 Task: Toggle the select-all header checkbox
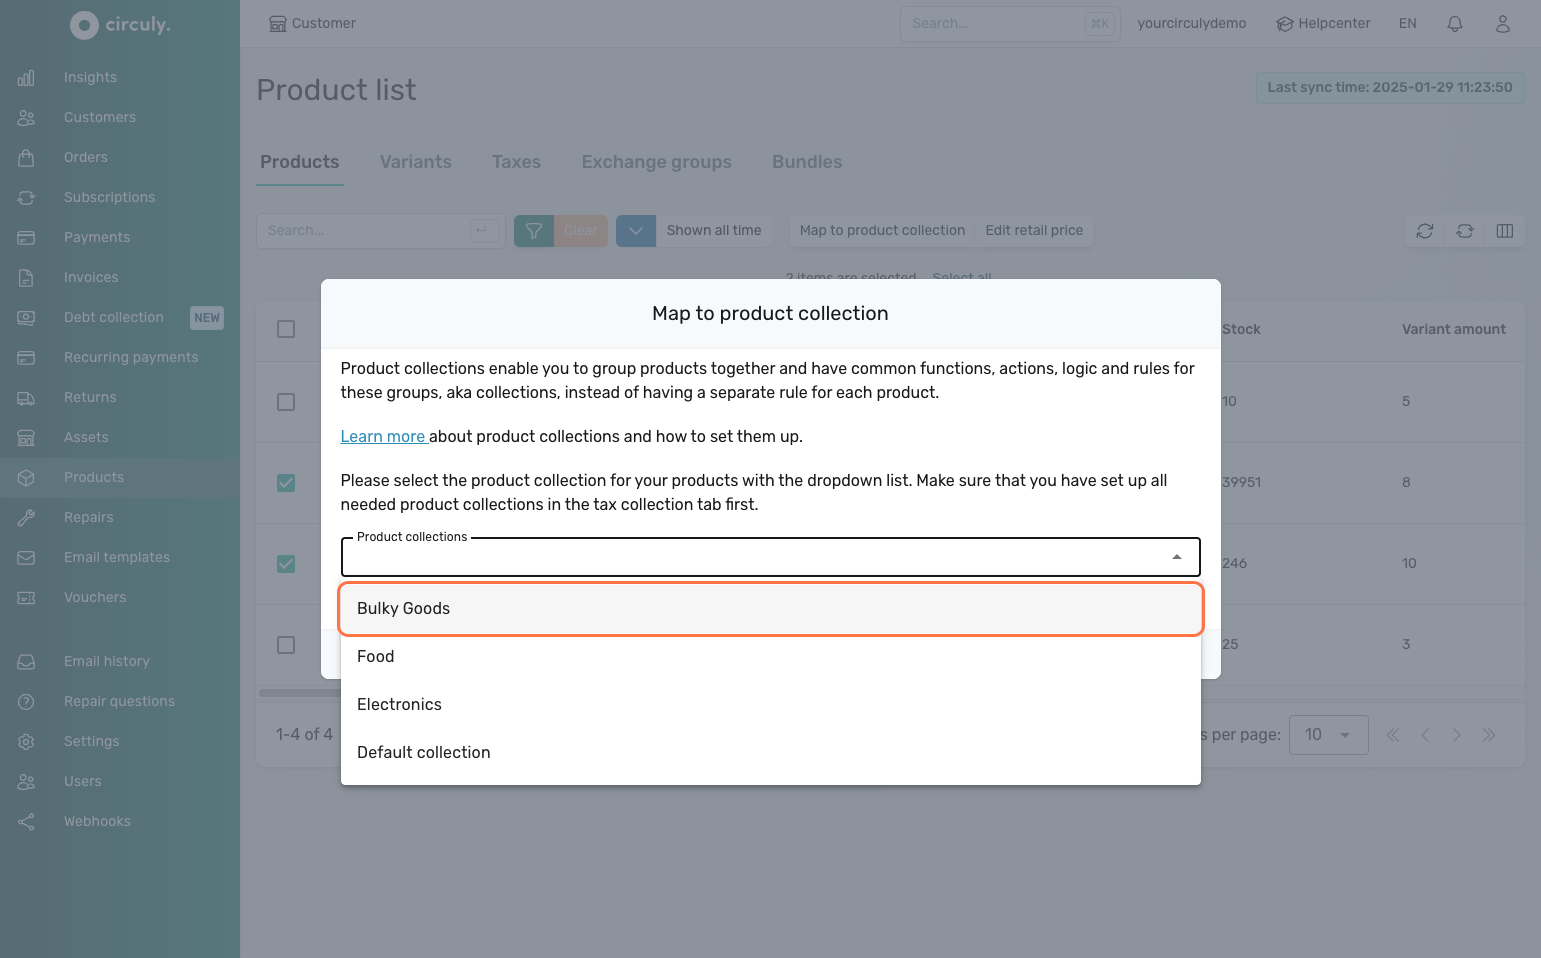(x=286, y=329)
